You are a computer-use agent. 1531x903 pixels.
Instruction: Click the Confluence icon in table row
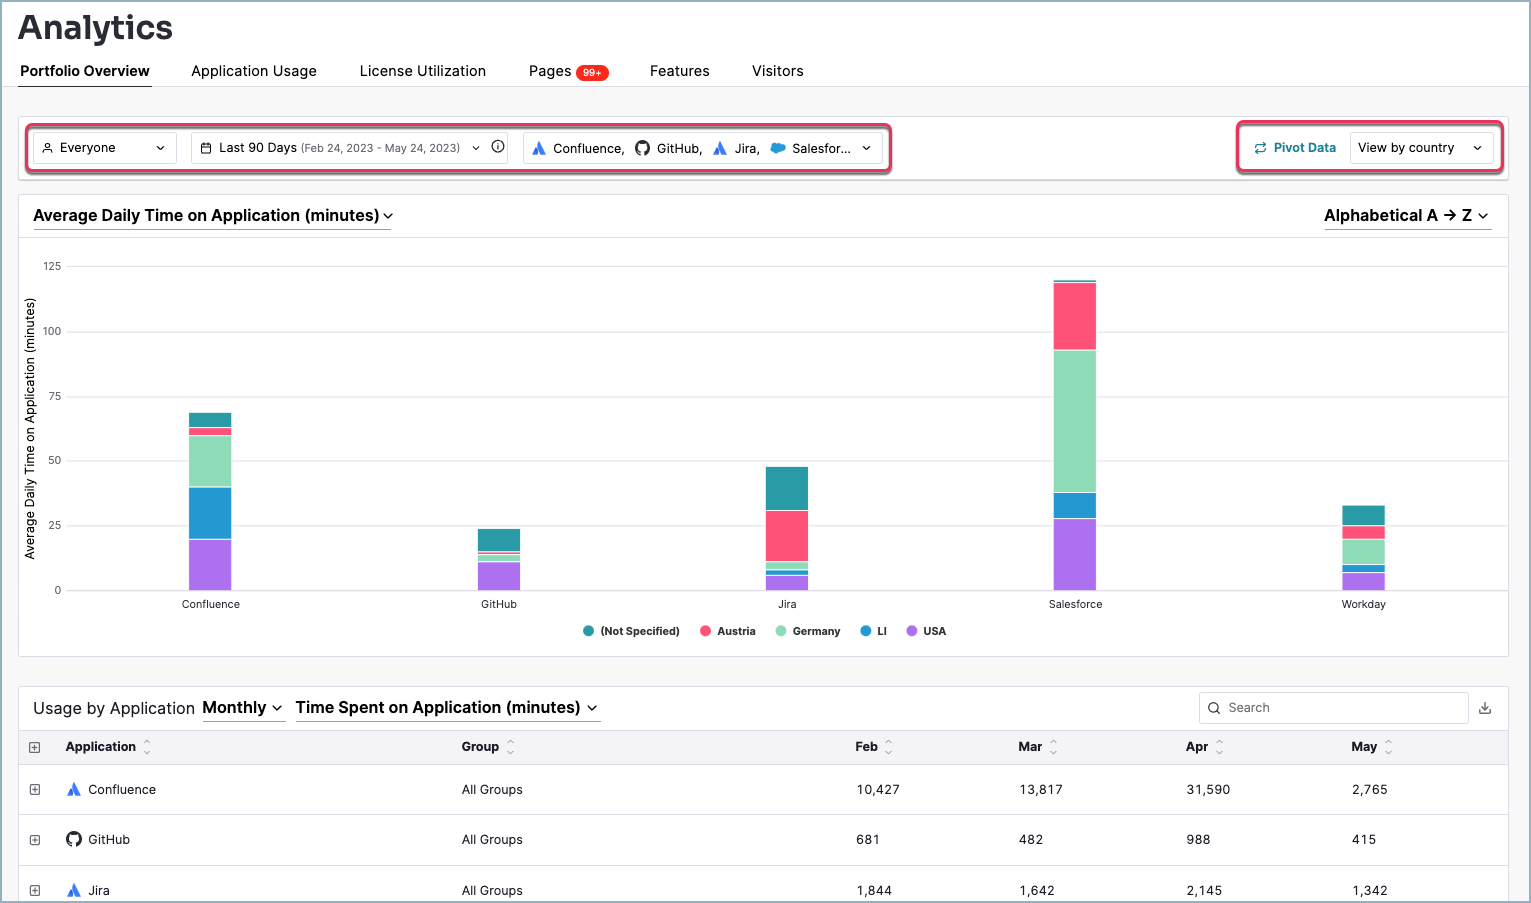[x=74, y=789]
